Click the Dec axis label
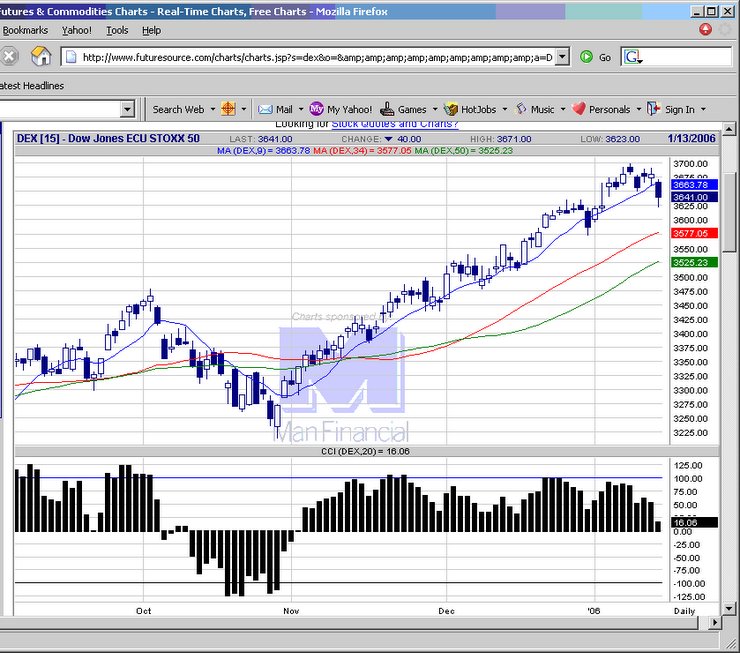 point(446,611)
